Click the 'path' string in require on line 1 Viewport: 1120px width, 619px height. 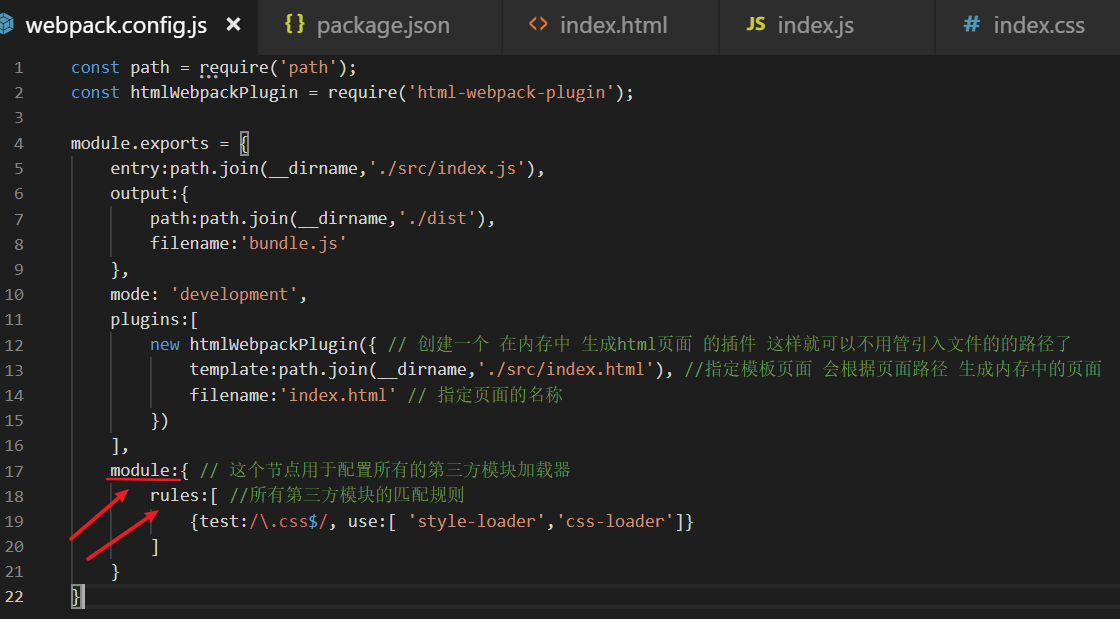point(309,68)
